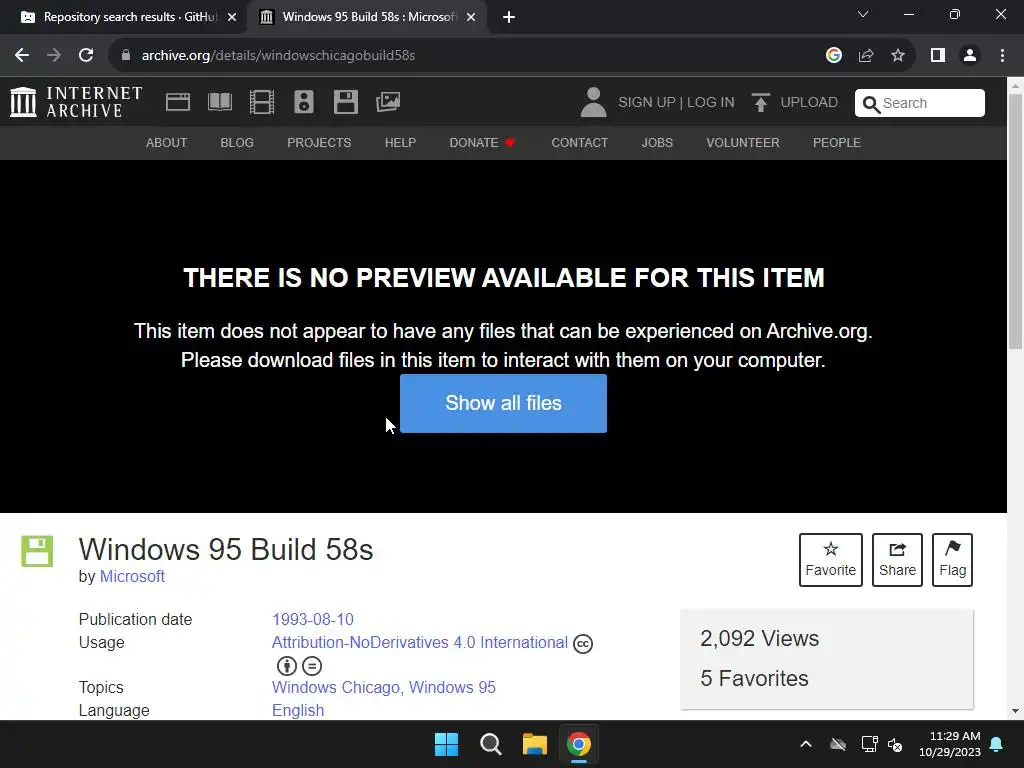Click the Creative Commons CC icon
Image resolution: width=1024 pixels, height=768 pixels.
coord(583,644)
